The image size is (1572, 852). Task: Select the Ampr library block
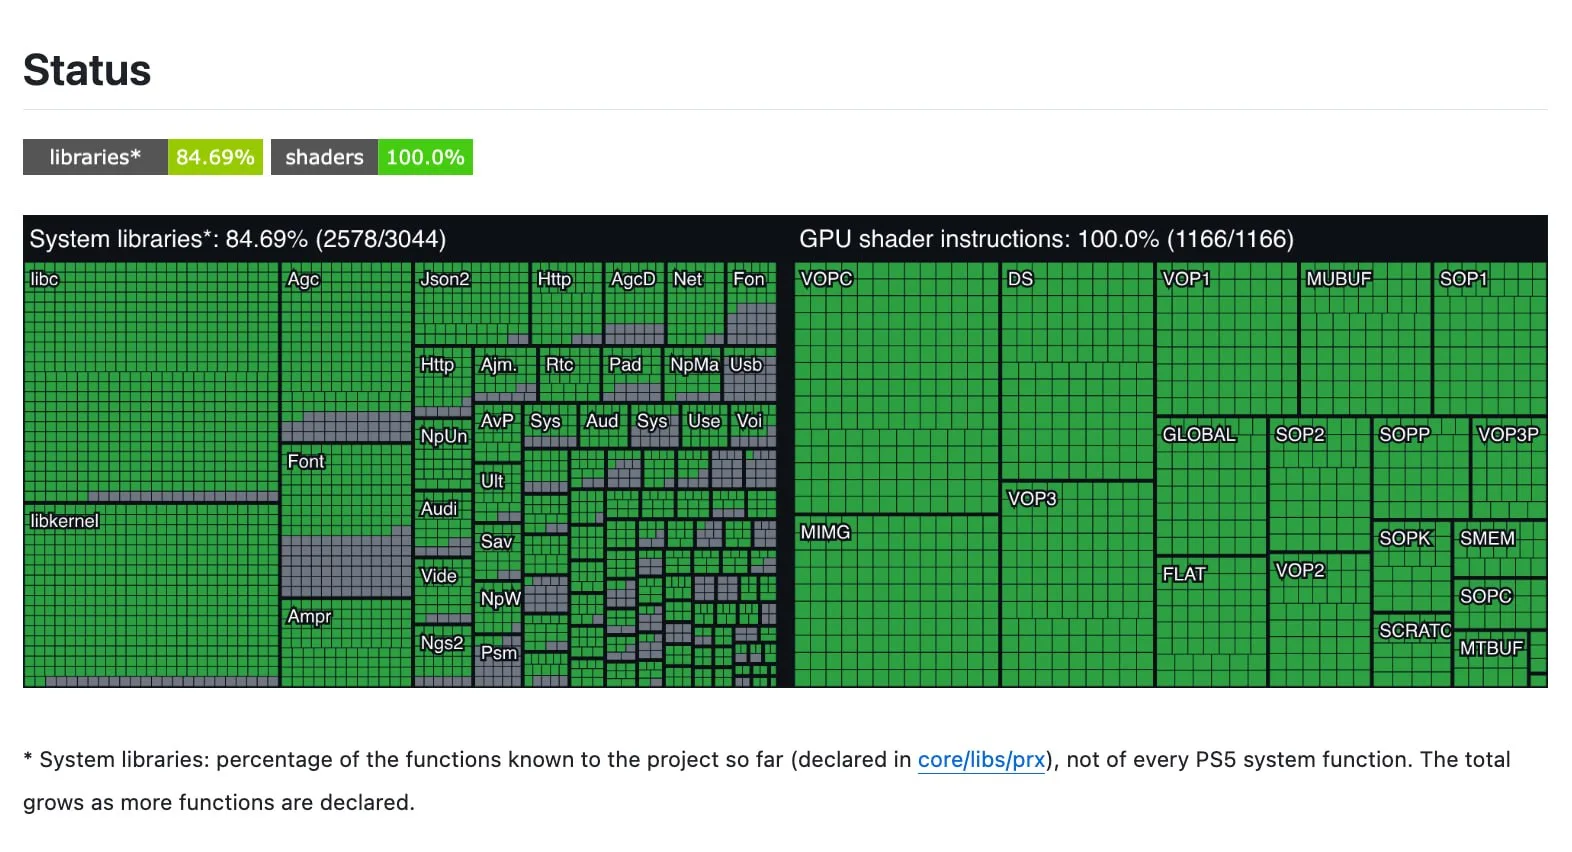pos(346,643)
